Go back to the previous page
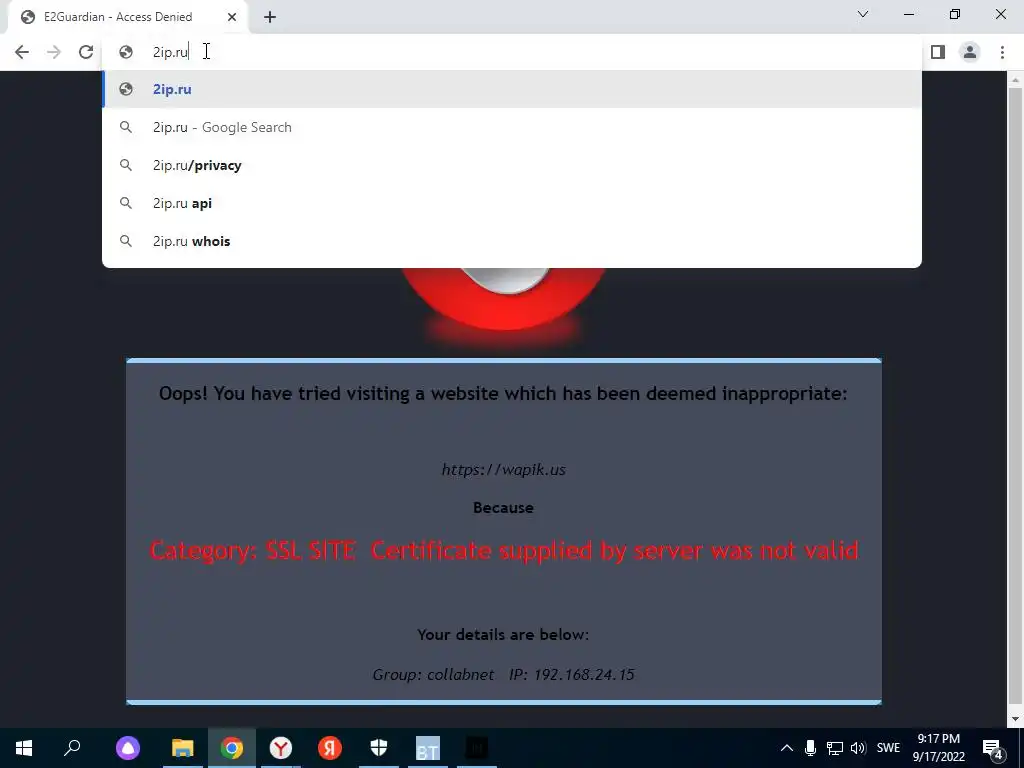Image resolution: width=1024 pixels, height=768 pixels. pos(22,52)
